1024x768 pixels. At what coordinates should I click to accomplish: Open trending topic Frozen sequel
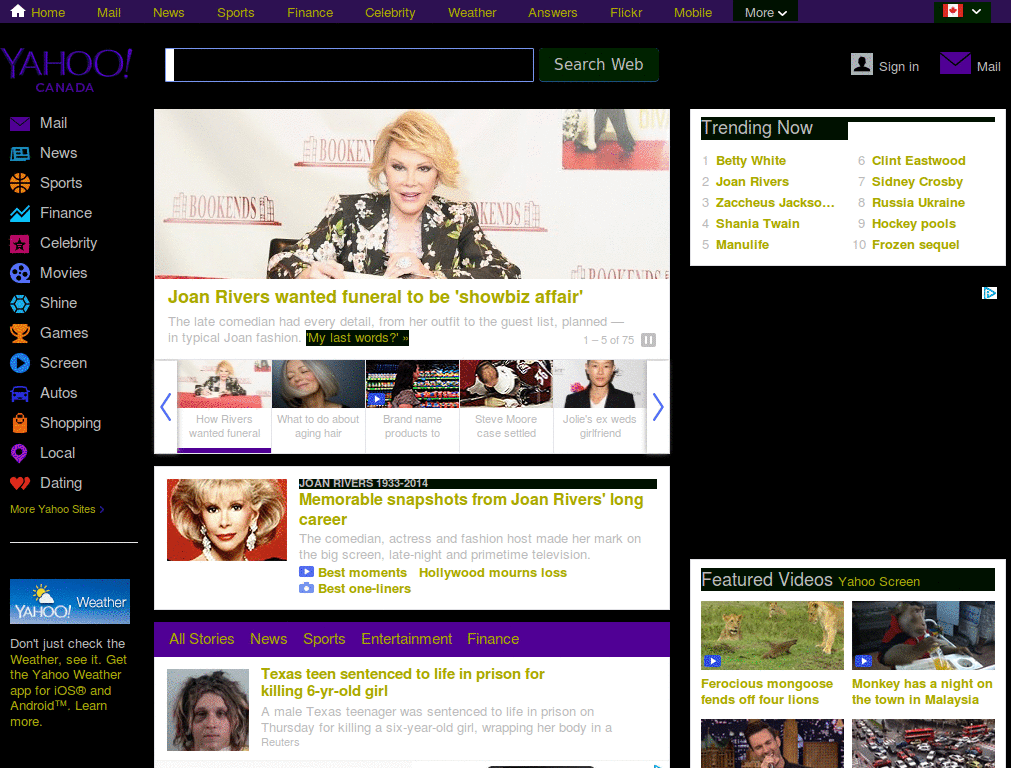click(915, 245)
